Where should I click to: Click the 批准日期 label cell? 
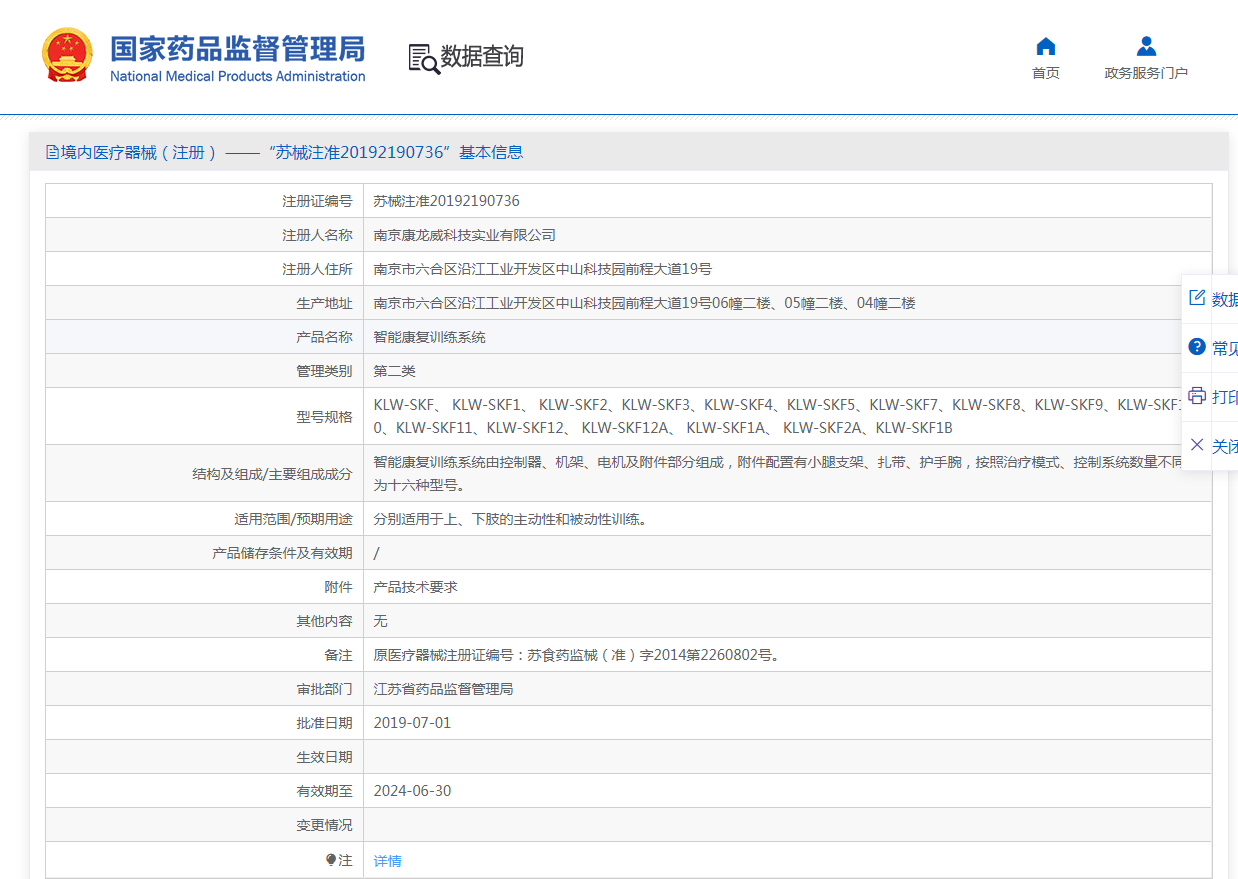(204, 723)
